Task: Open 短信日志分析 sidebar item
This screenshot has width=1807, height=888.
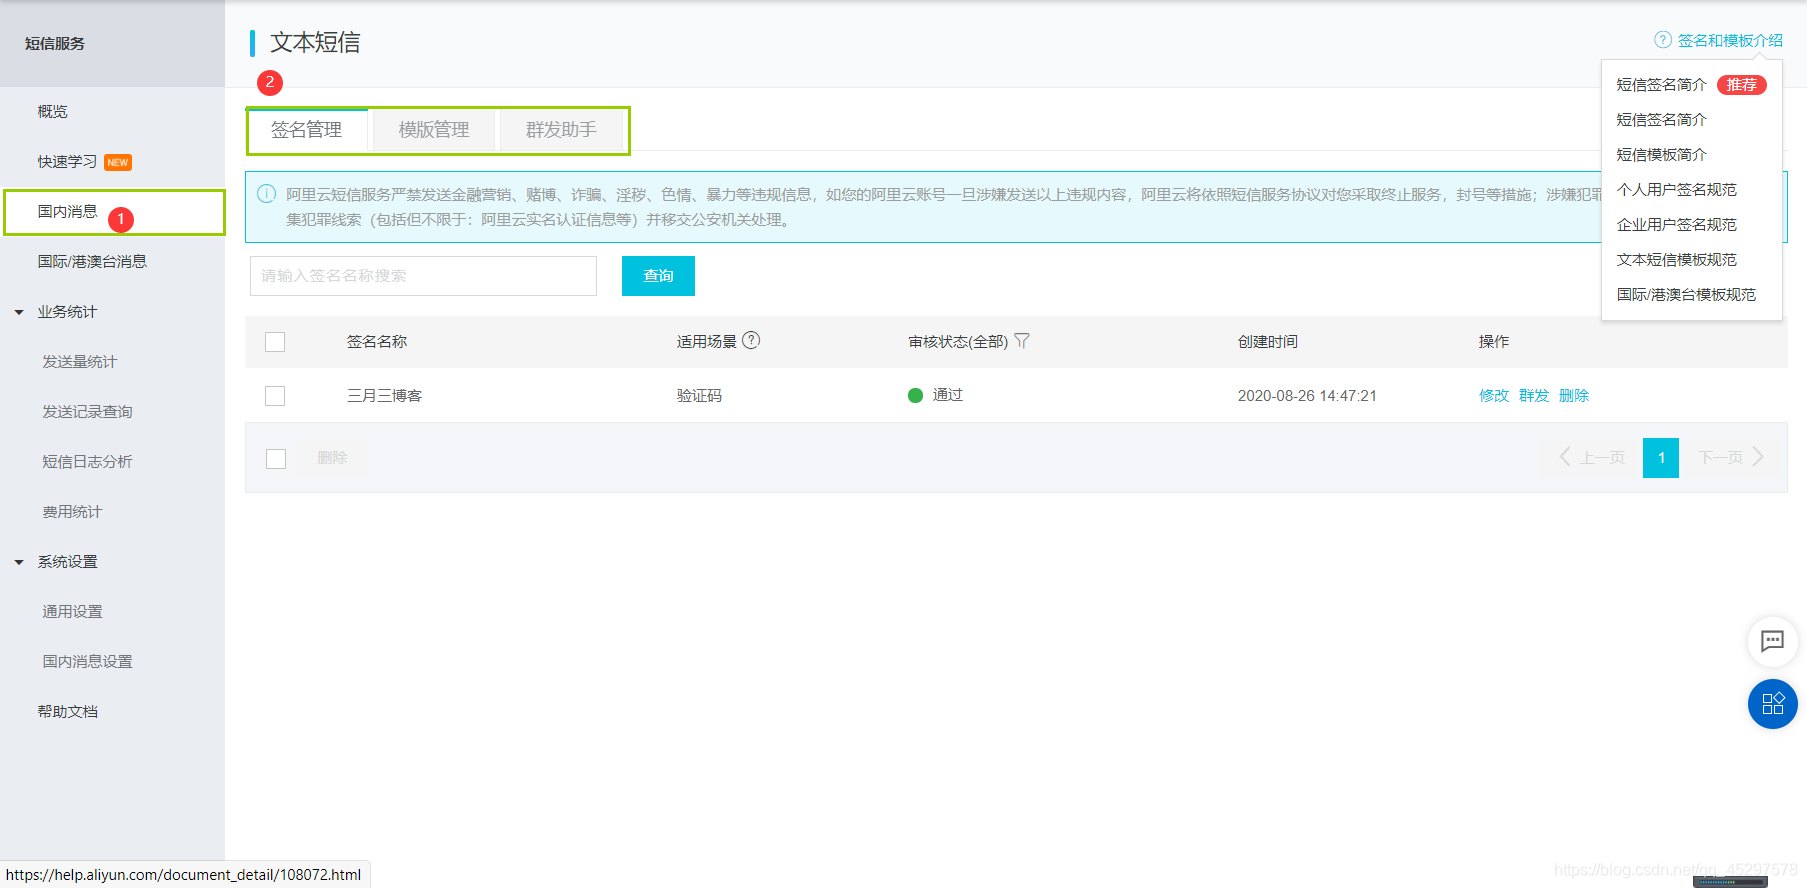Action: click(87, 462)
